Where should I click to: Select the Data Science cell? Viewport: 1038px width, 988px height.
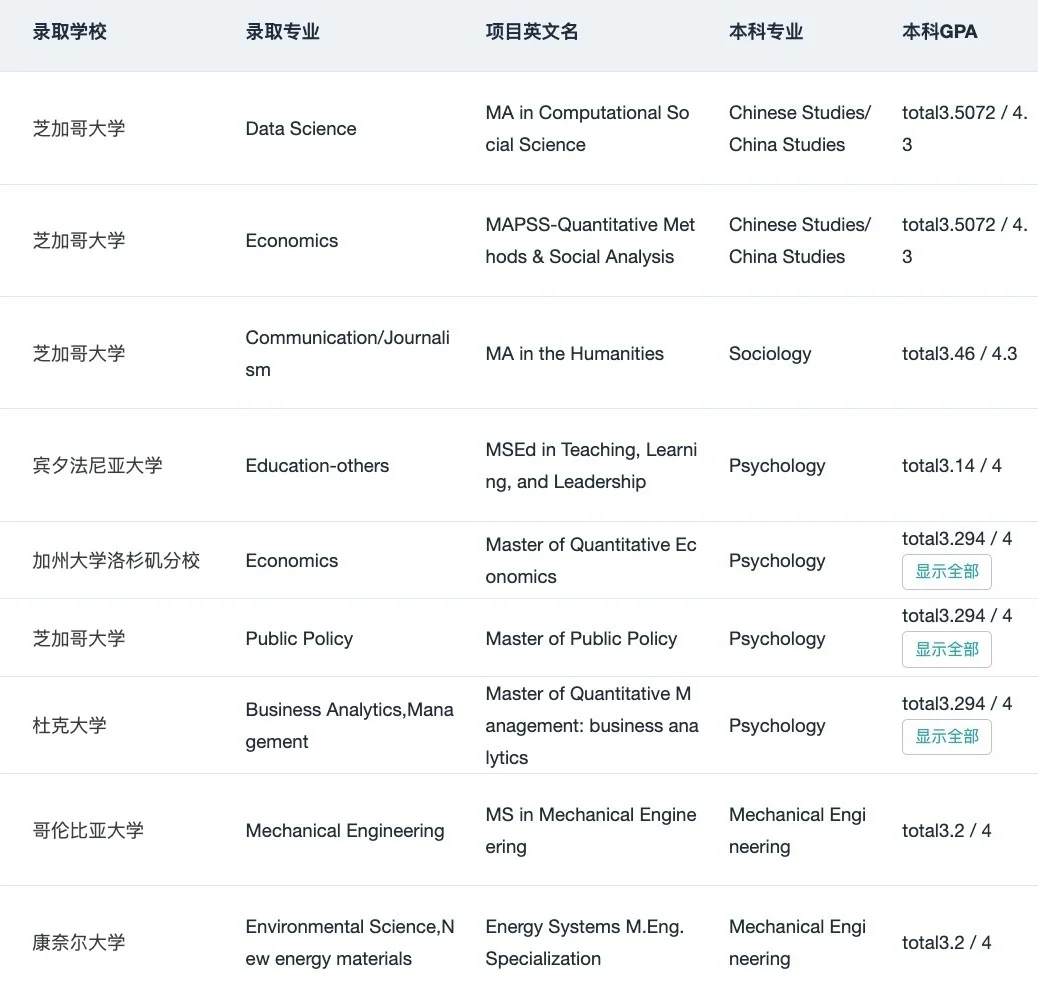tap(301, 128)
